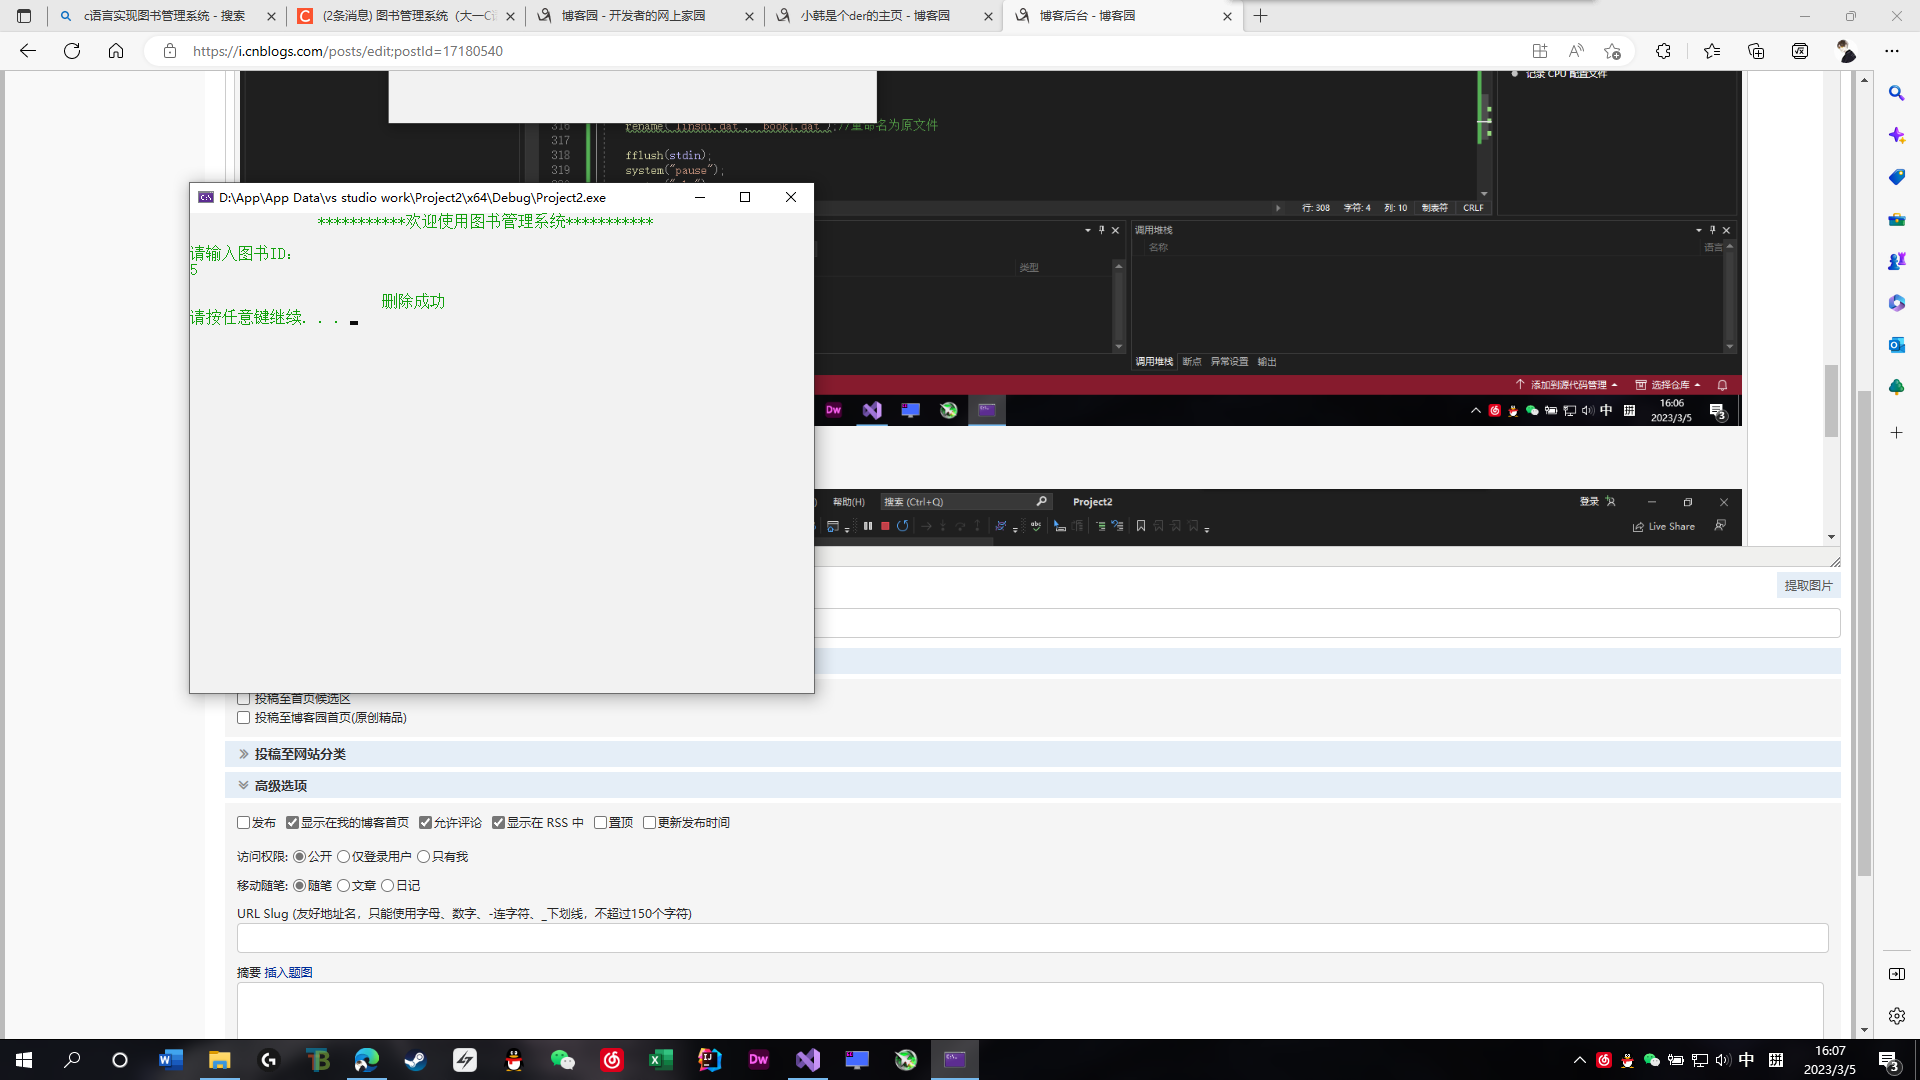Open favorites star icon in toolbar

click(1712, 51)
